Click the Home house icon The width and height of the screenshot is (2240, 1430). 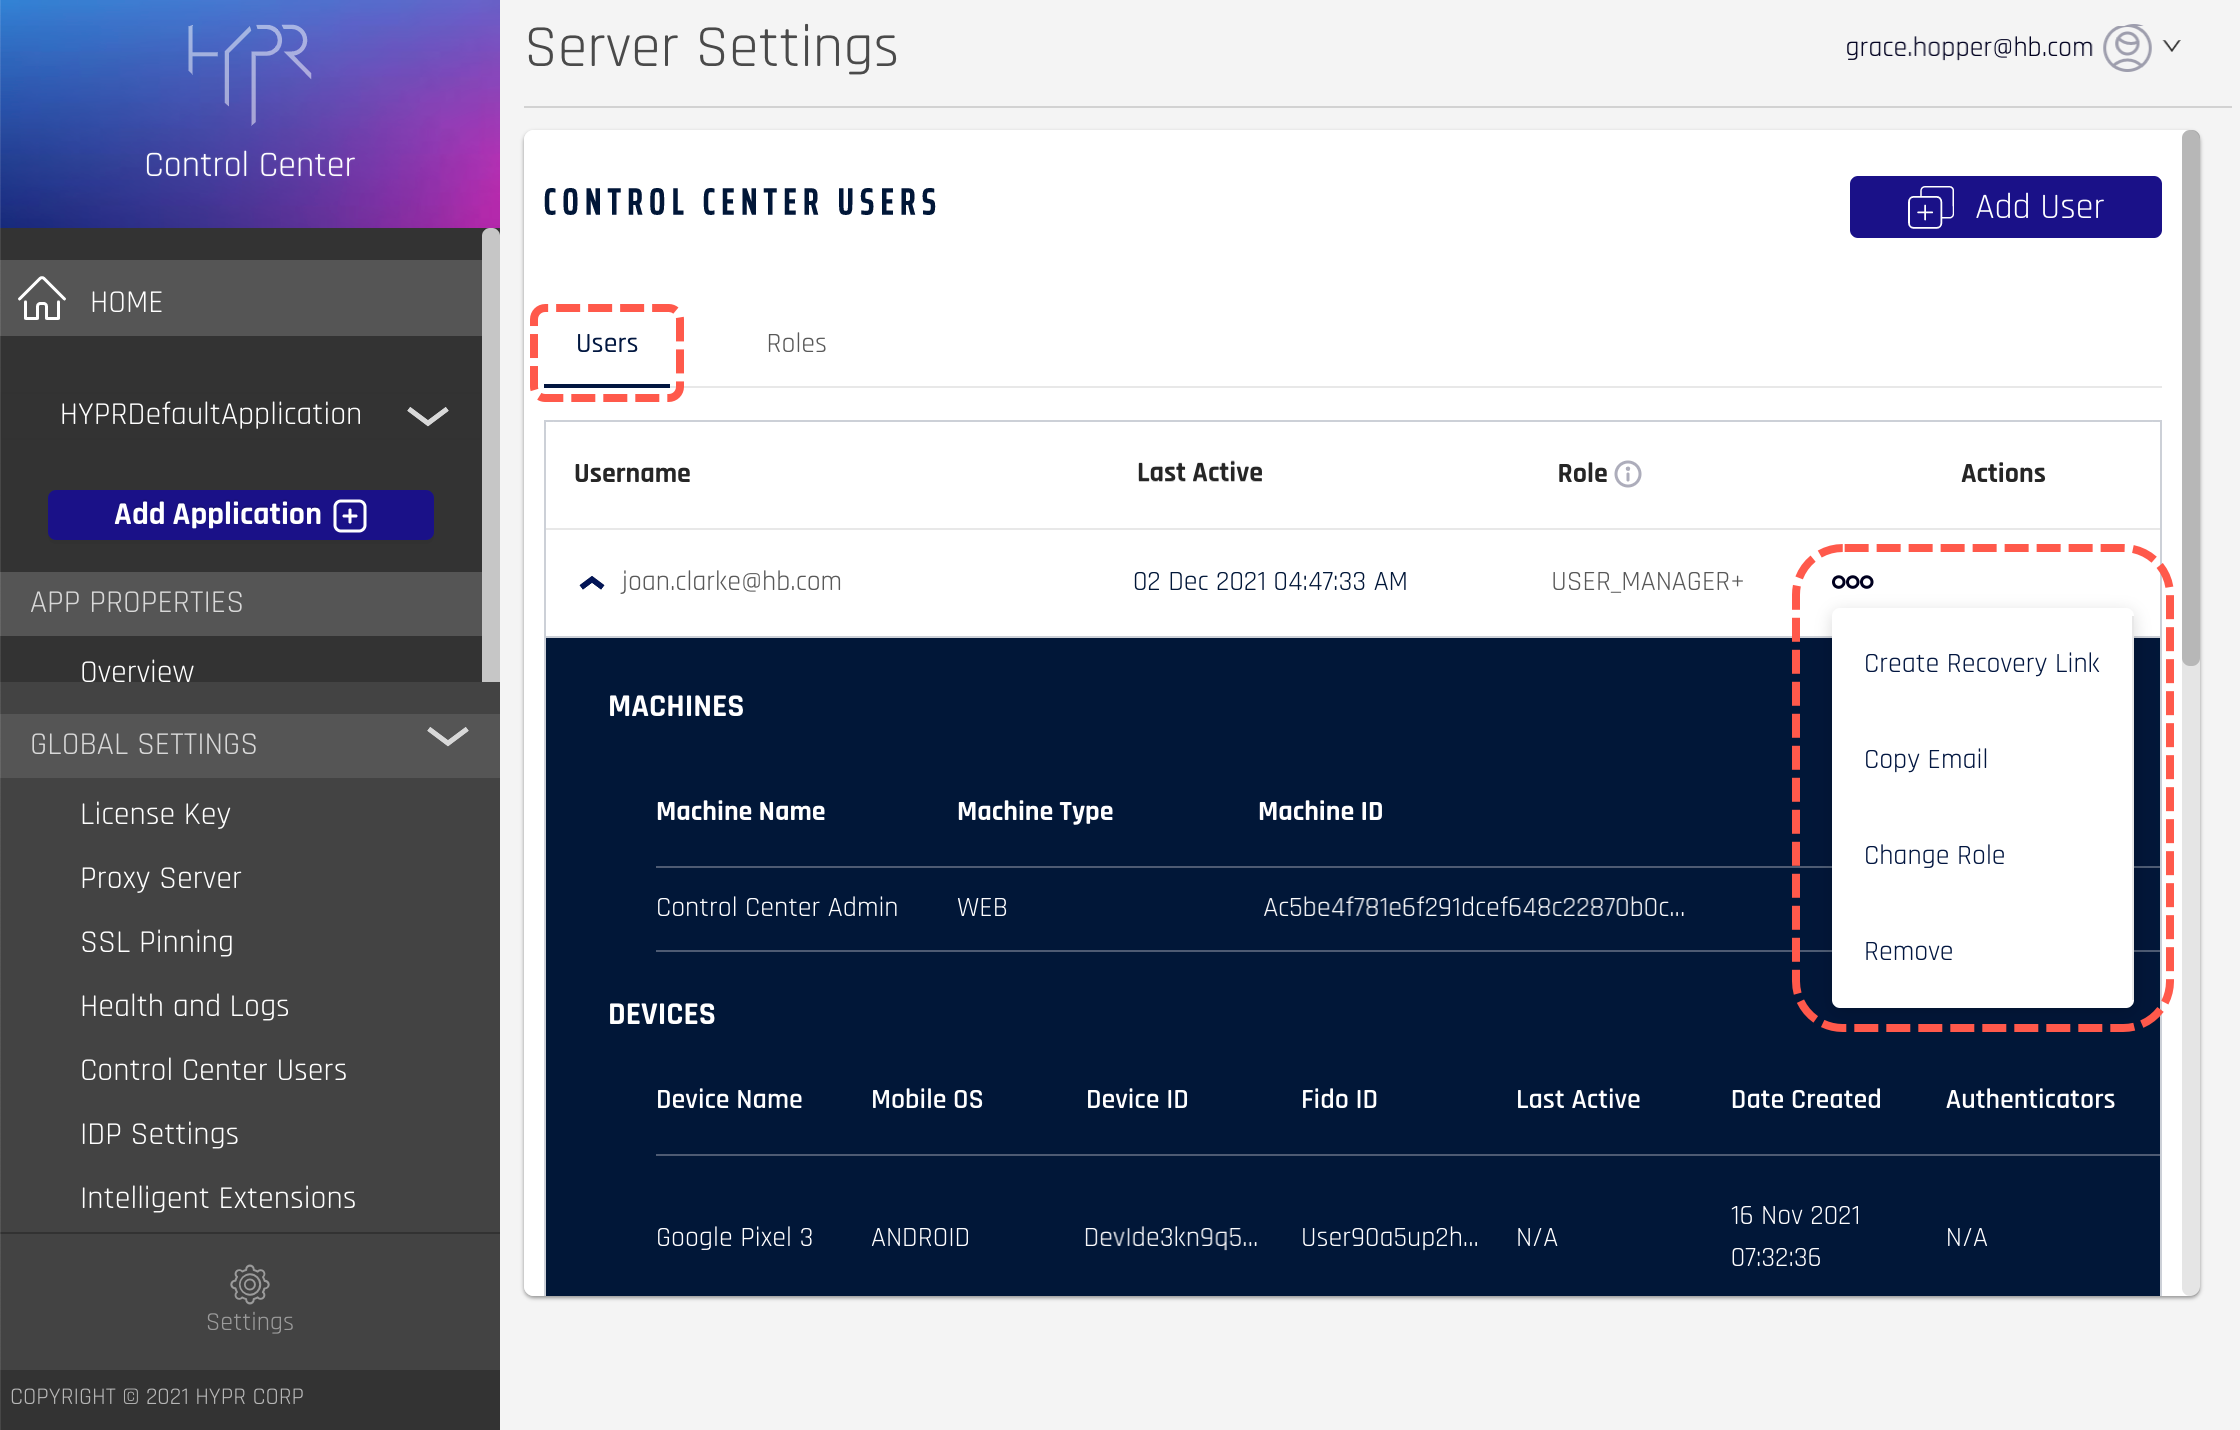[x=42, y=299]
